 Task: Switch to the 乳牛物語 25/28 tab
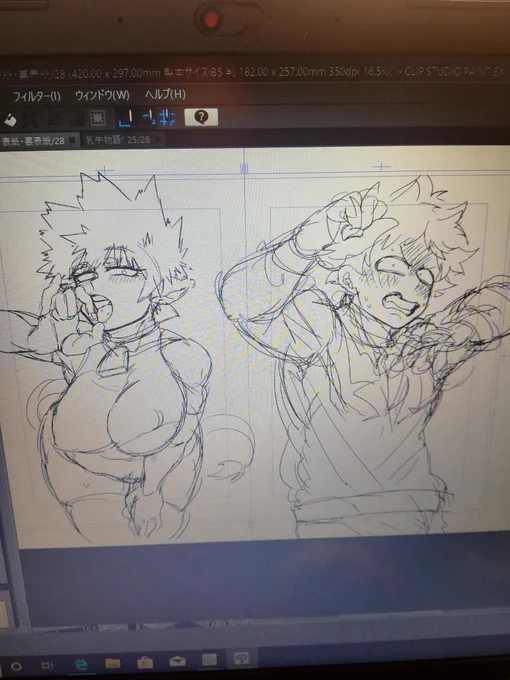point(118,140)
